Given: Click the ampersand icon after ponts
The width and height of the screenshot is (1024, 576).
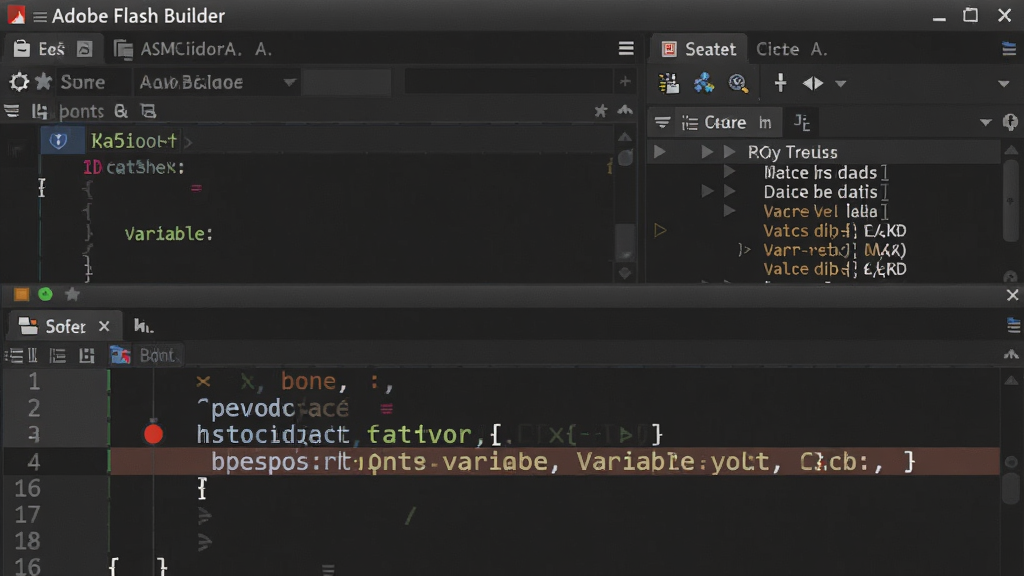Looking at the screenshot, I should [121, 112].
